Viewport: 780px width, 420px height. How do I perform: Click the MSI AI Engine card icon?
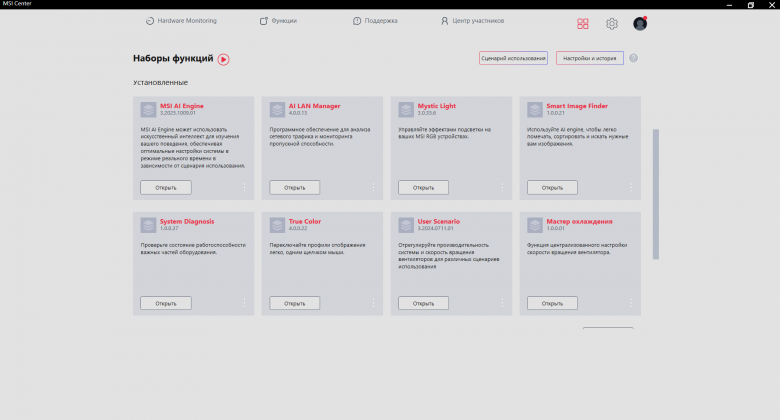148,109
